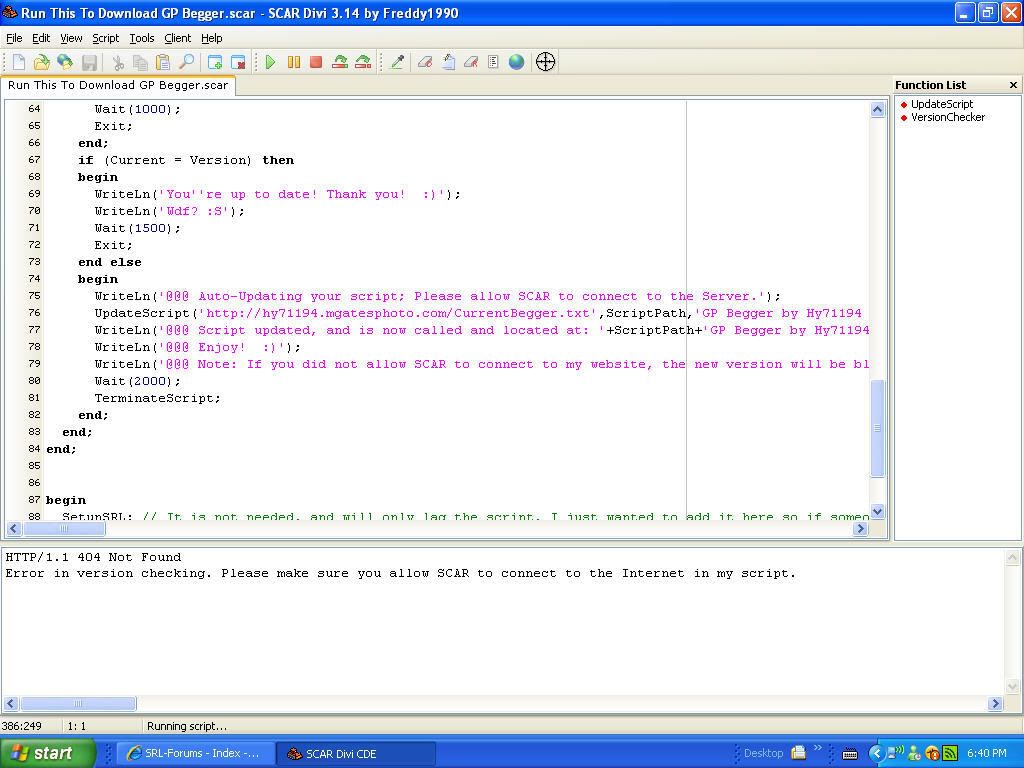Close the current tab via toolbar icon

pyautogui.click(x=238, y=62)
